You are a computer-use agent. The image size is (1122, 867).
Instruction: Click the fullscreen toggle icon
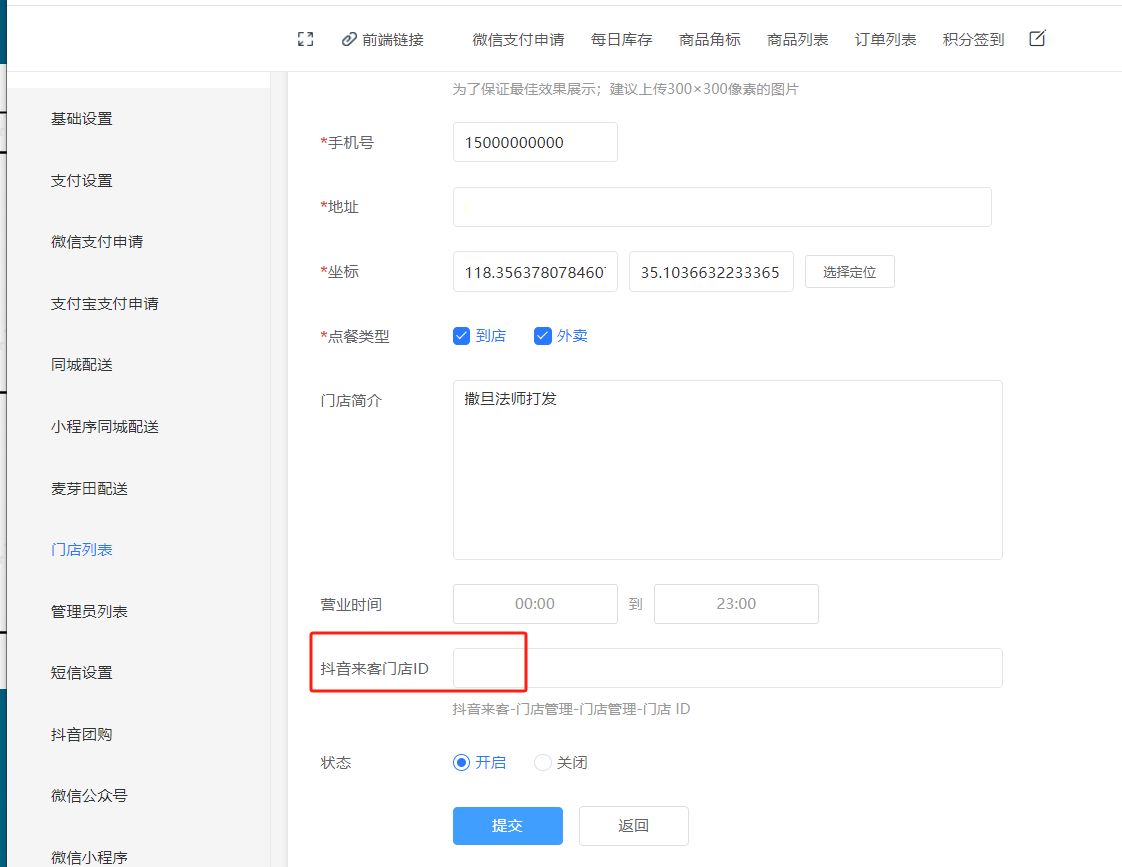306,39
